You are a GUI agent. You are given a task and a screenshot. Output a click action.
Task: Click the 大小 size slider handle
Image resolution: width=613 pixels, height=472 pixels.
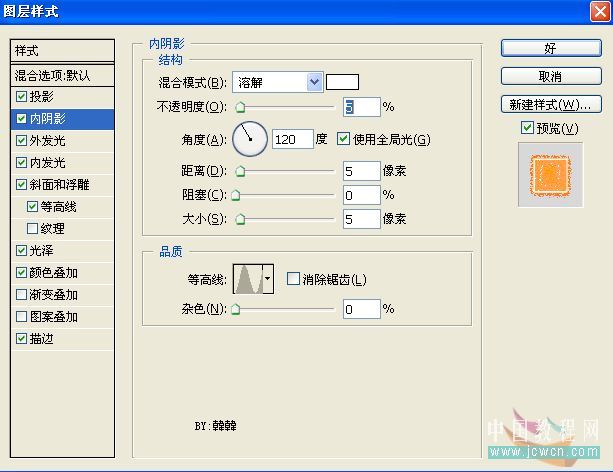[240, 219]
